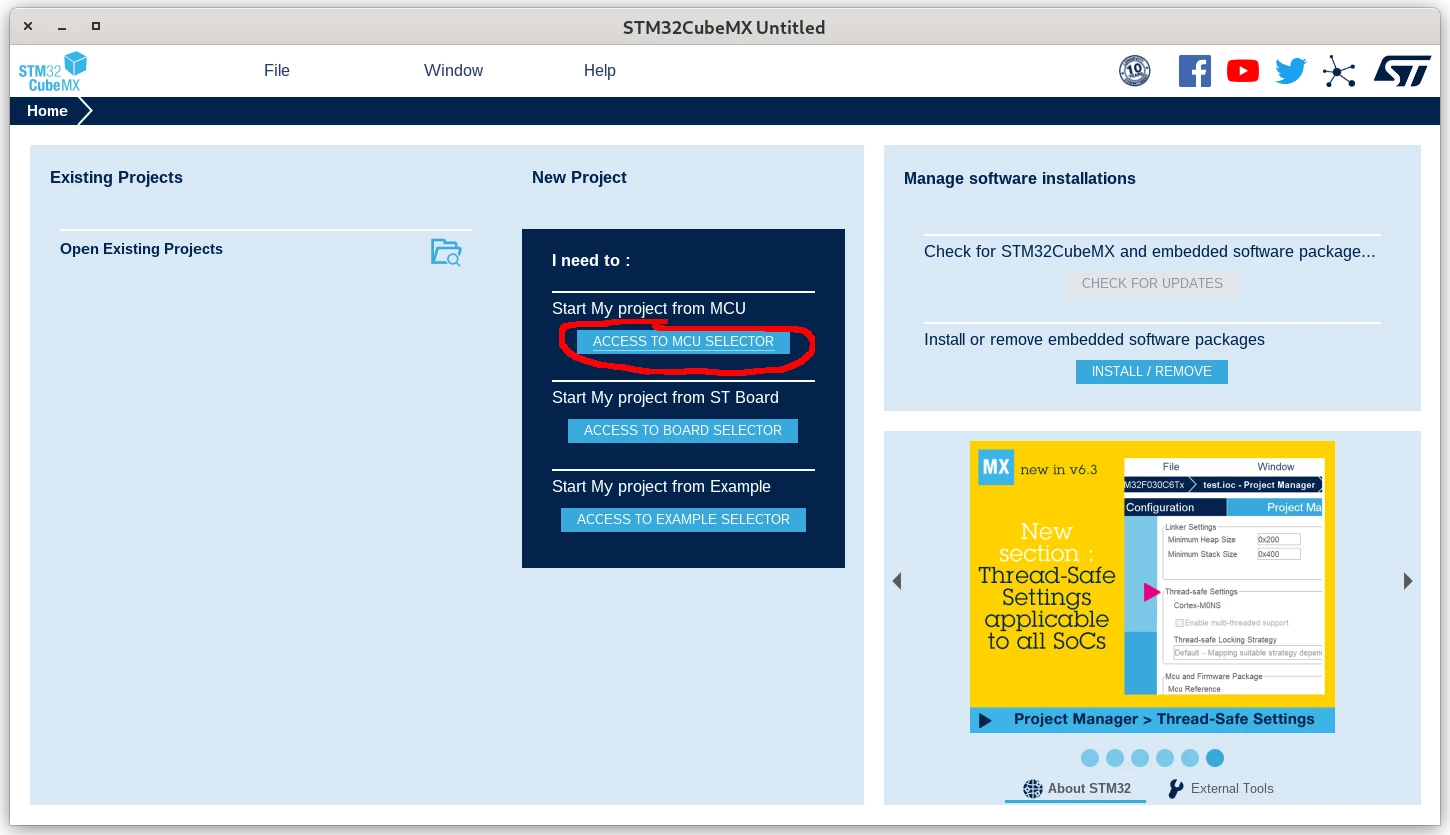Click the "New Project" heading
Viewport: 1450px width, 835px height.
[x=579, y=178]
